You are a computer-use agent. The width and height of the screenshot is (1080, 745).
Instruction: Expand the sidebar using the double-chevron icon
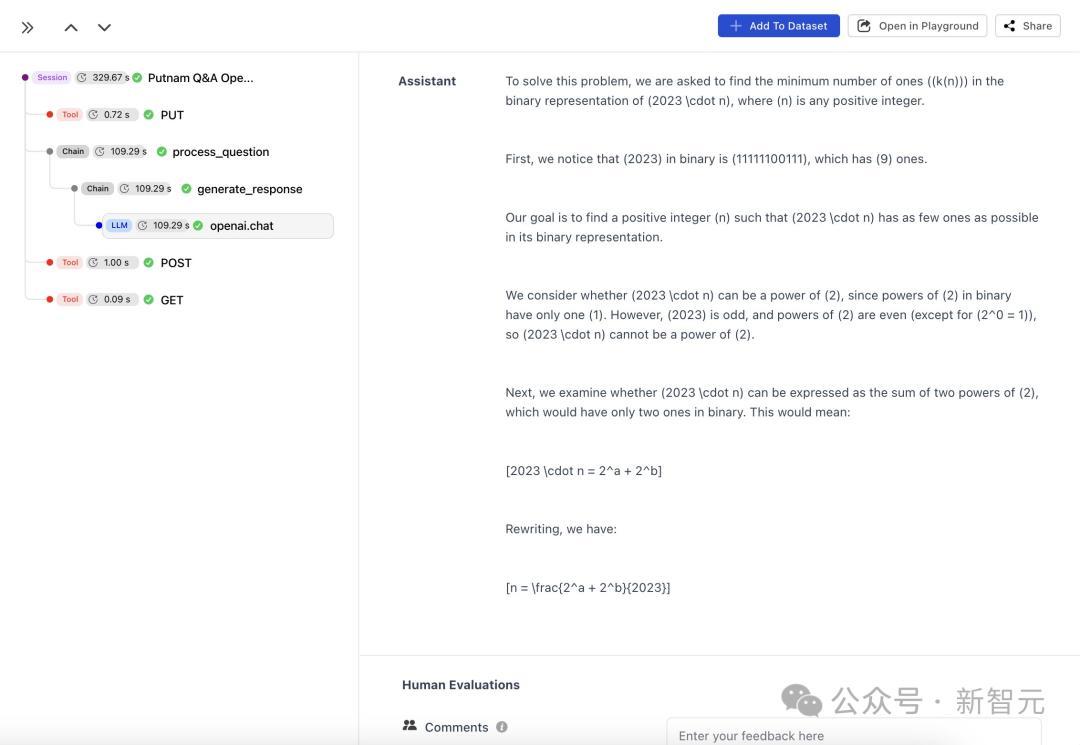pyautogui.click(x=28, y=27)
